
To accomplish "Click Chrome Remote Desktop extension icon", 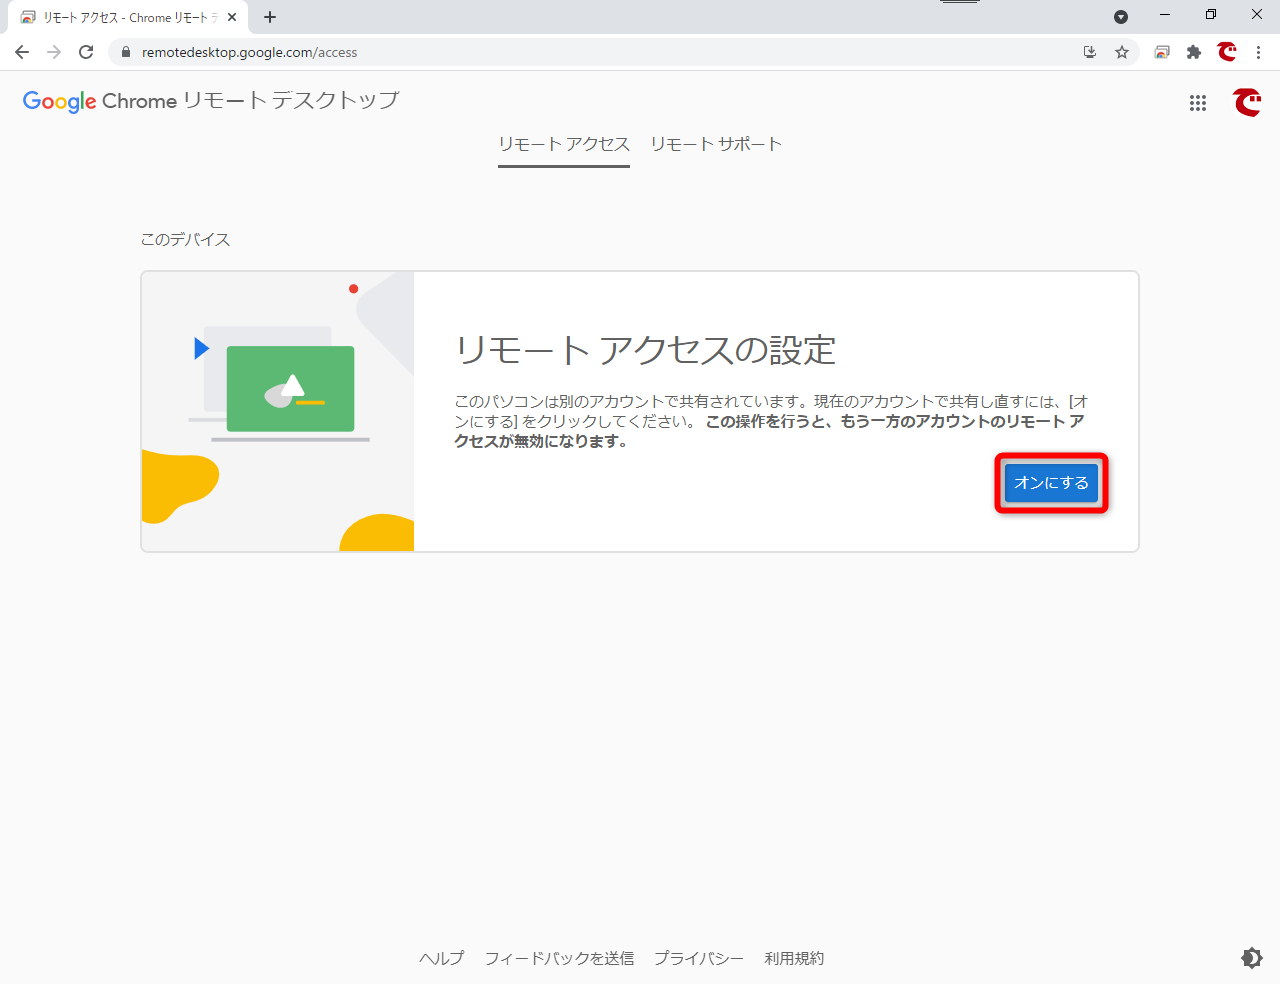I will pos(1162,52).
